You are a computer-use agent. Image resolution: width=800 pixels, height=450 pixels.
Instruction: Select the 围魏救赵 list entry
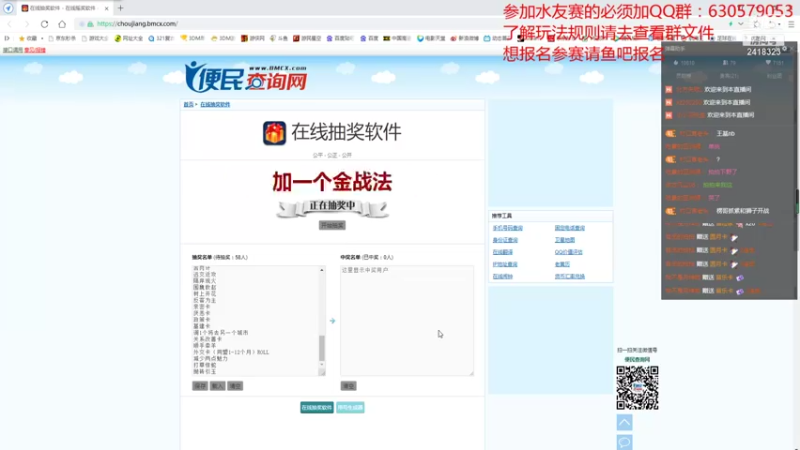(x=205, y=287)
